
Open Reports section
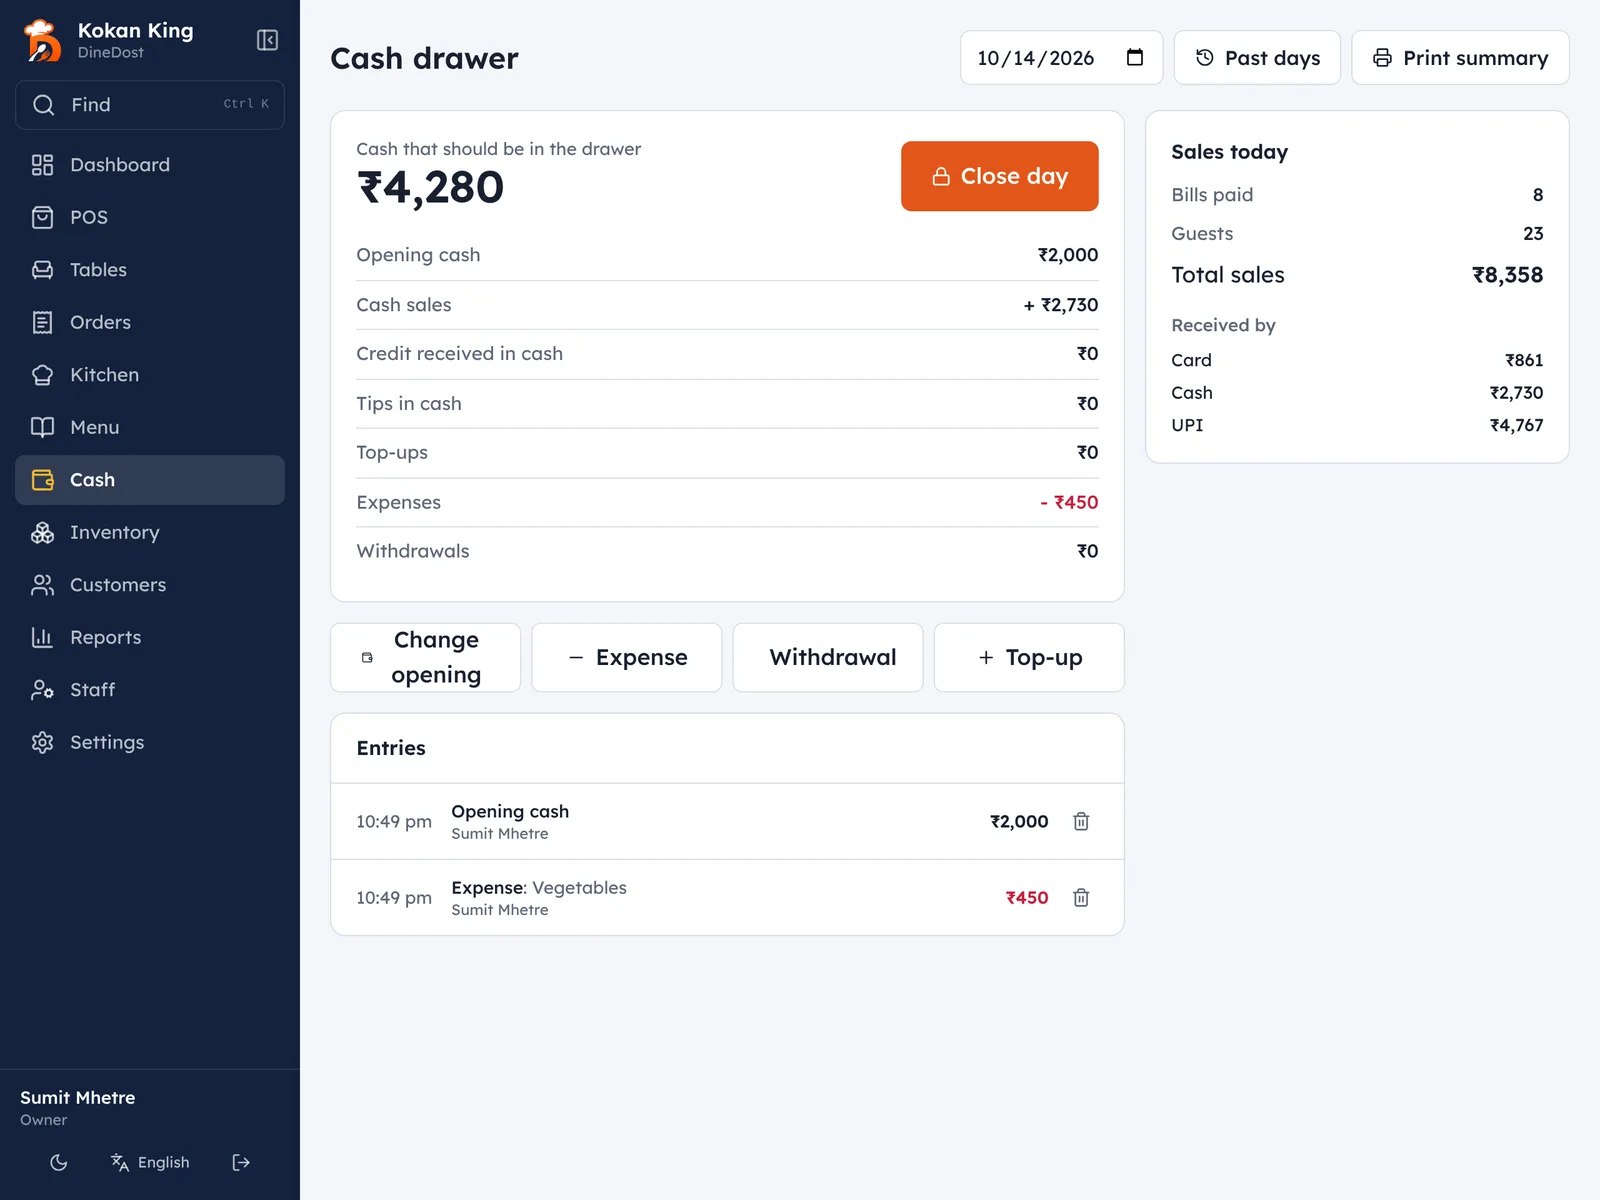coord(150,637)
